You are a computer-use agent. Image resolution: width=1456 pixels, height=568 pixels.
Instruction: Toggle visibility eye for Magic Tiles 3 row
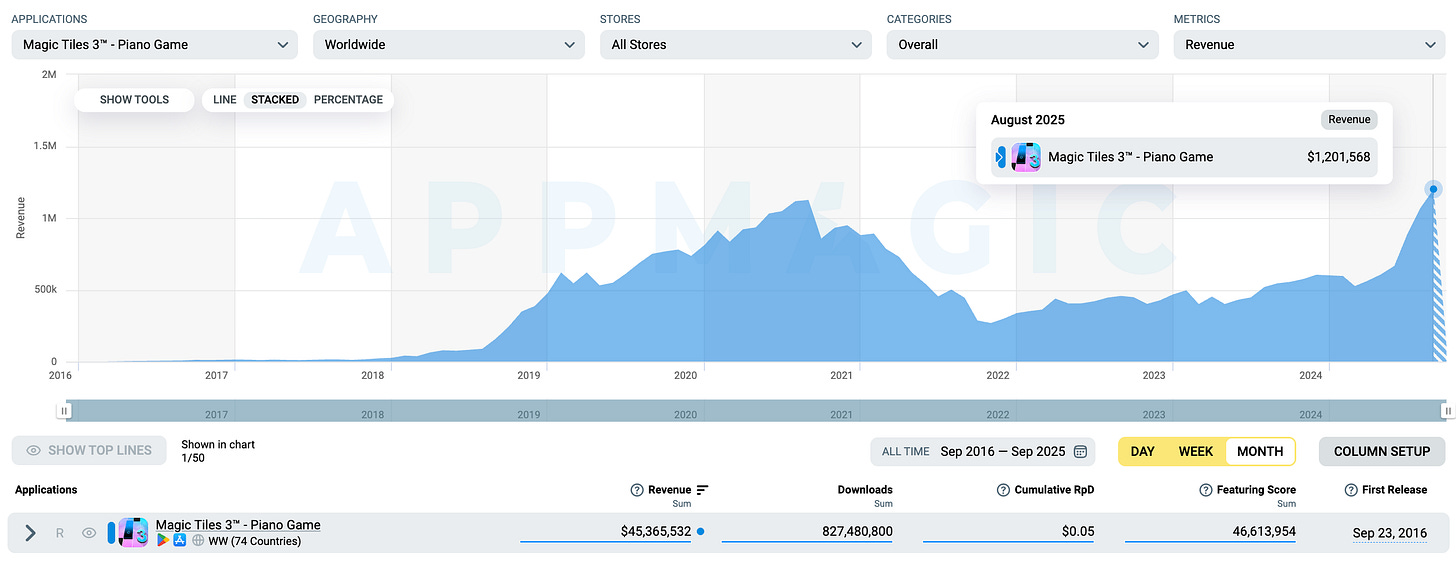[89, 533]
